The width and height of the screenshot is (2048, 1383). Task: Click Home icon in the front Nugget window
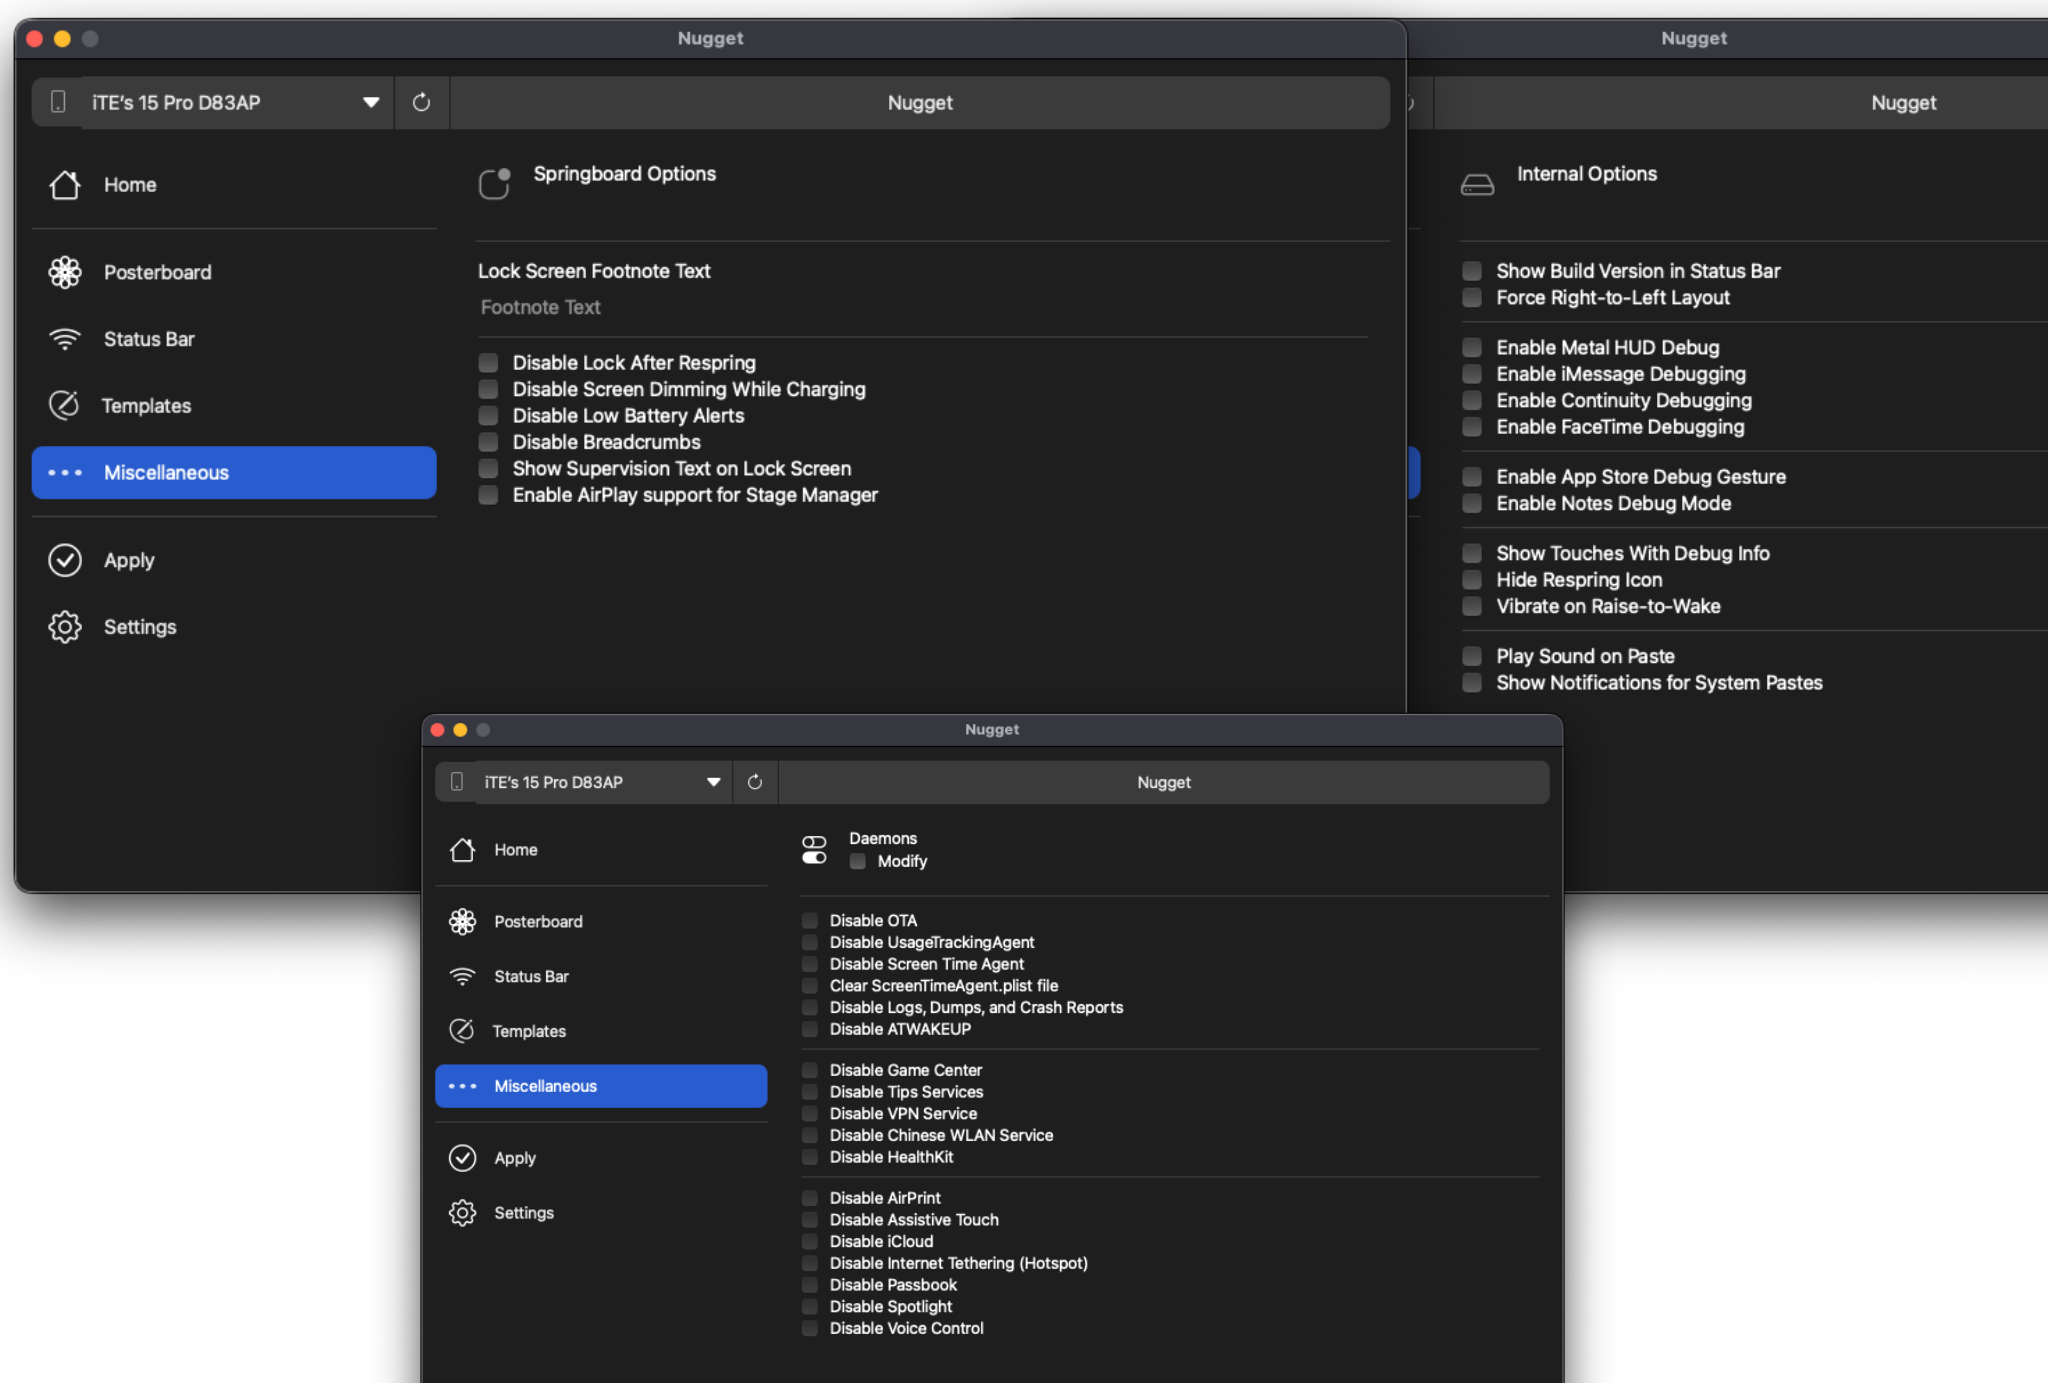(462, 850)
